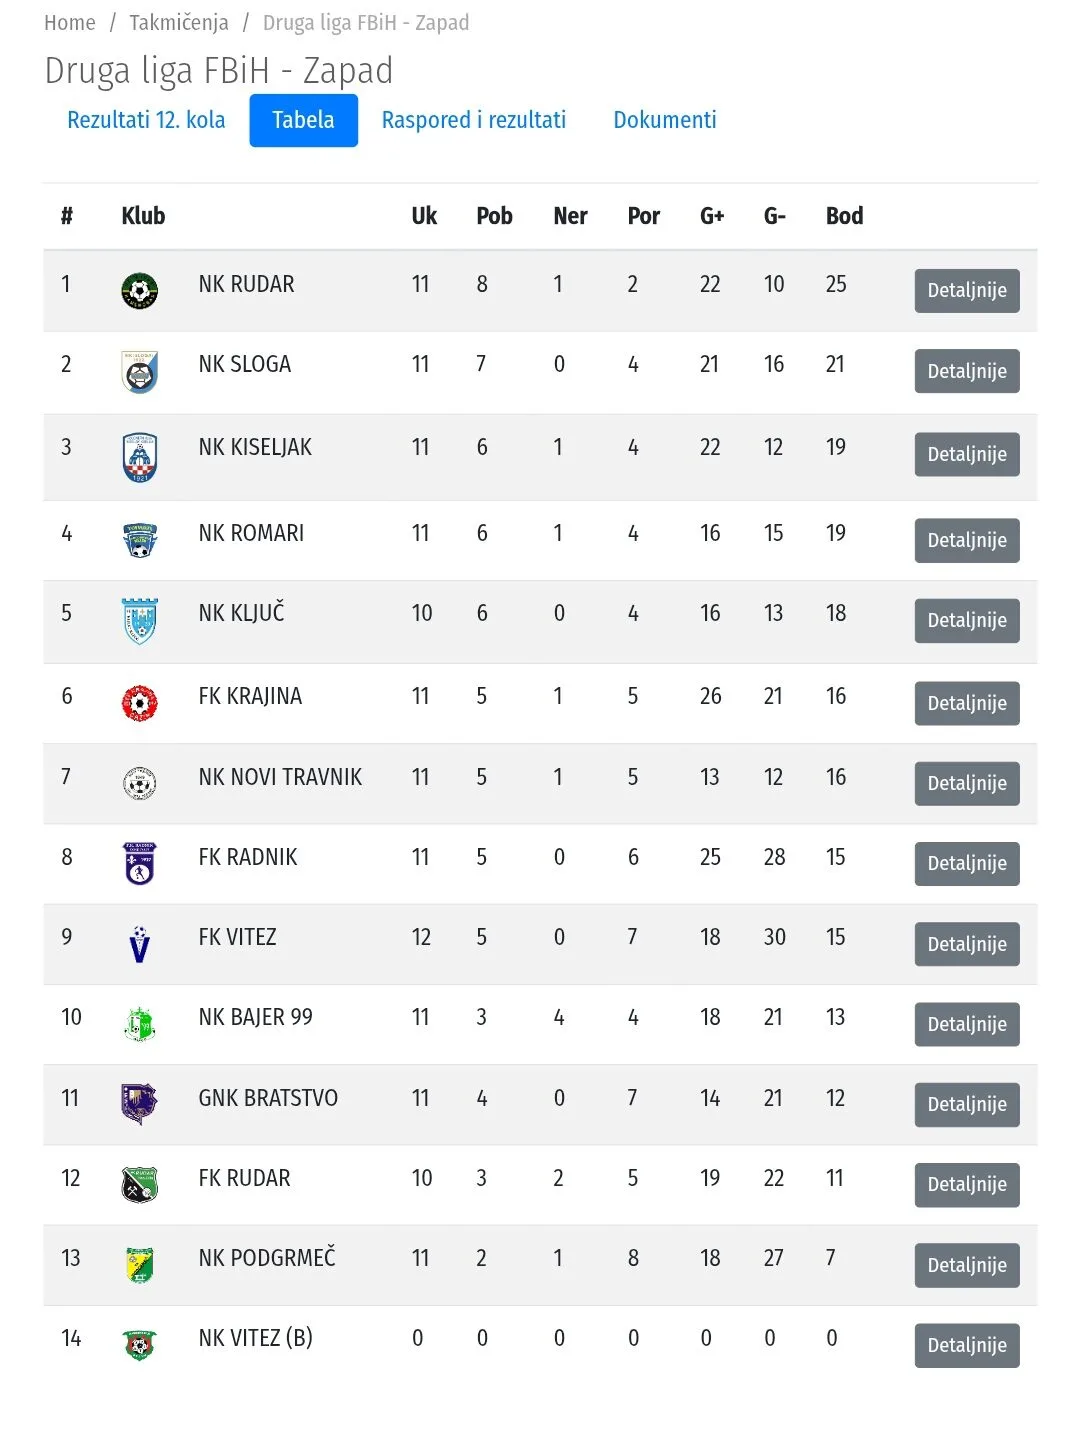The width and height of the screenshot is (1080, 1440).
Task: Open Detaljnije for NK Vitez (B)
Action: 966,1346
